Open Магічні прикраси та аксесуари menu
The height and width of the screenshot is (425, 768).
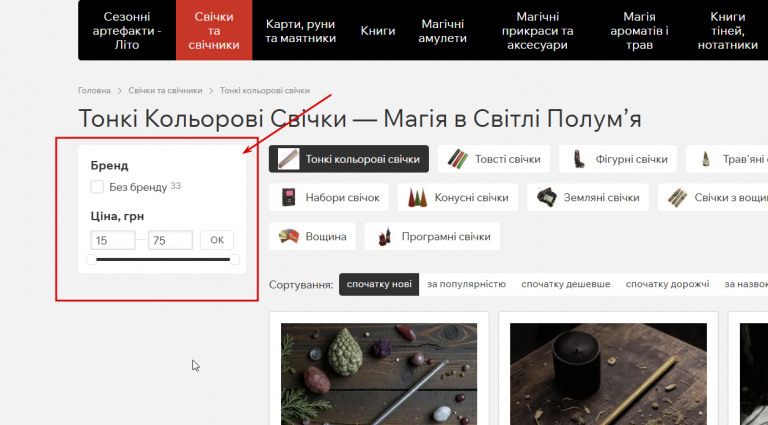tap(537, 31)
